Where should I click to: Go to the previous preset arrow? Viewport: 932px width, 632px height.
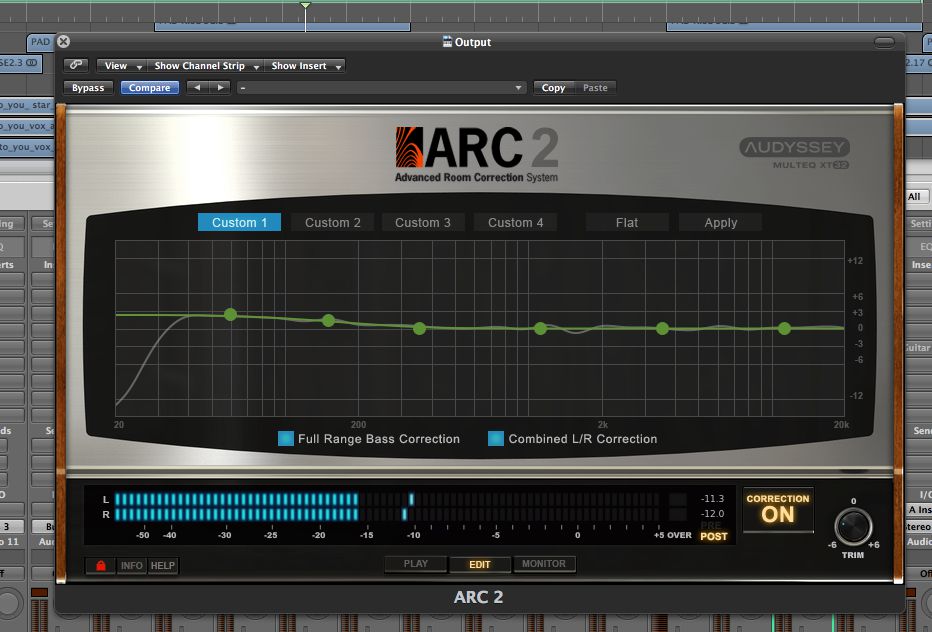[197, 87]
